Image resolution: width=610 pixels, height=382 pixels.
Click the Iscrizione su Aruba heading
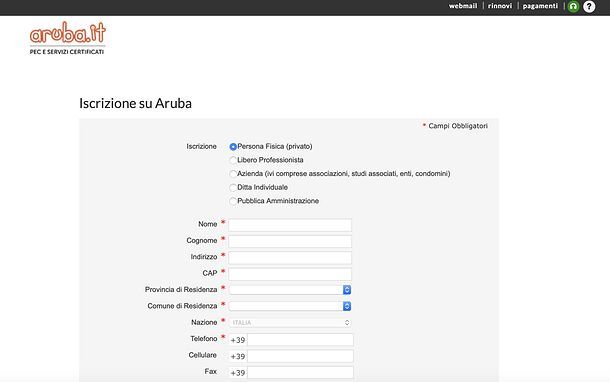click(135, 103)
